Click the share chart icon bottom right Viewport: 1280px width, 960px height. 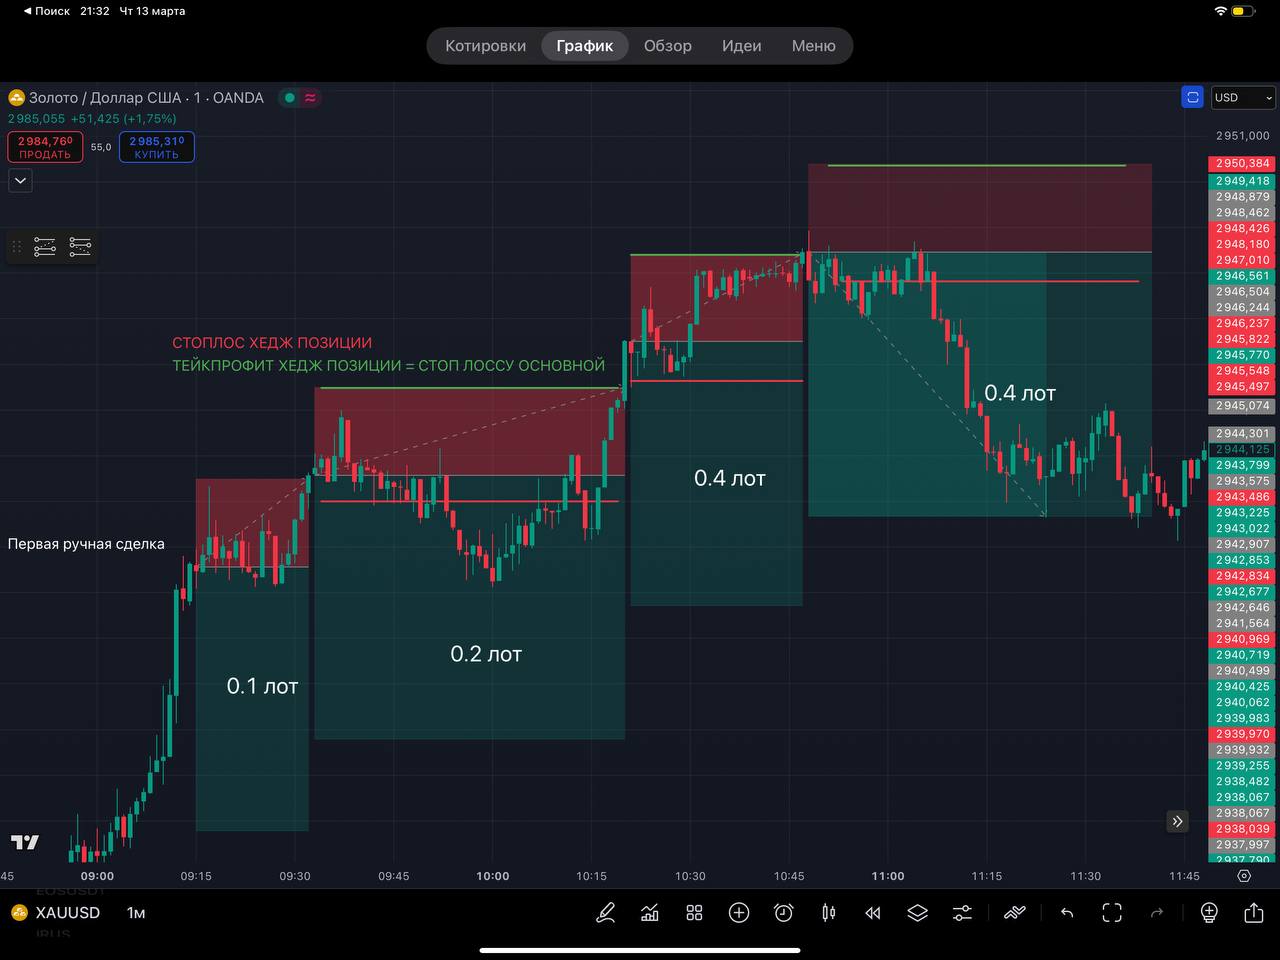(x=1255, y=913)
